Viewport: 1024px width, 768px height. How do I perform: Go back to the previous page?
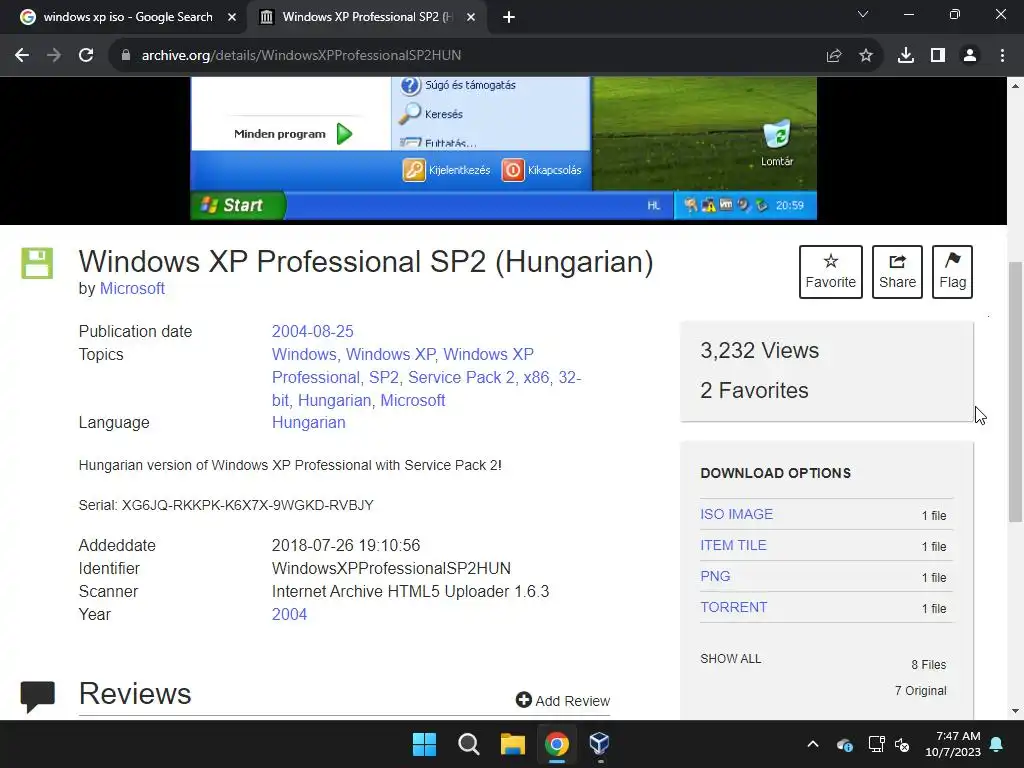point(22,56)
